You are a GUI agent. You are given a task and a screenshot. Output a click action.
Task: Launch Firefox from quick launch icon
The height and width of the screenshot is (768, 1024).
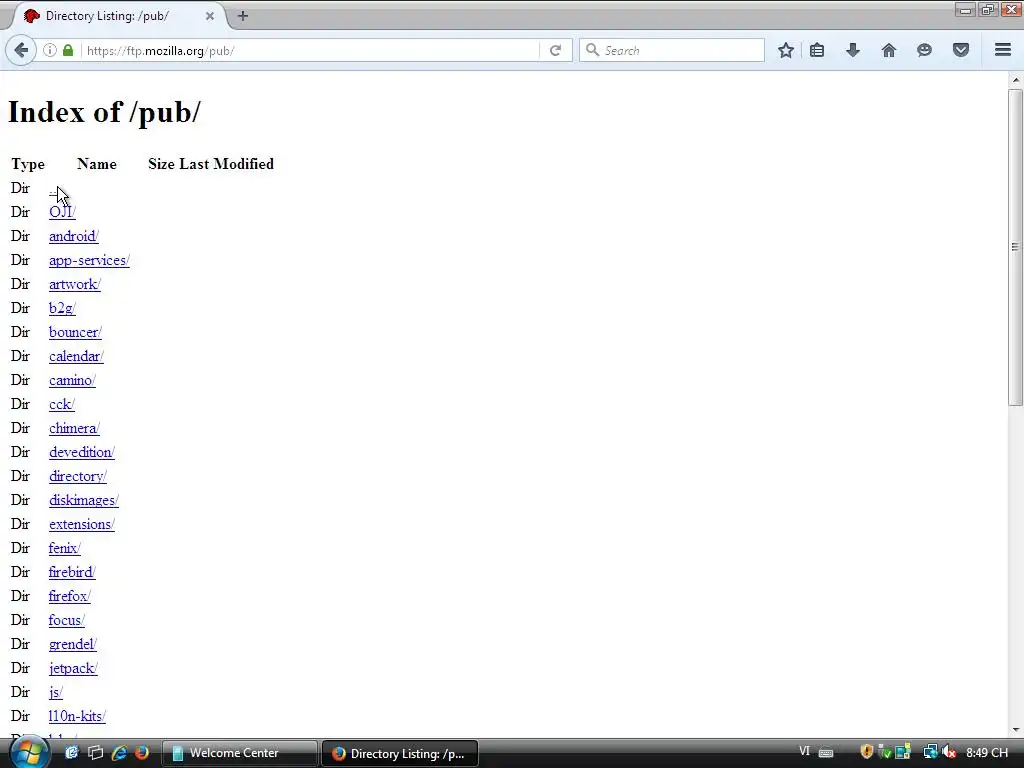pyautogui.click(x=142, y=753)
